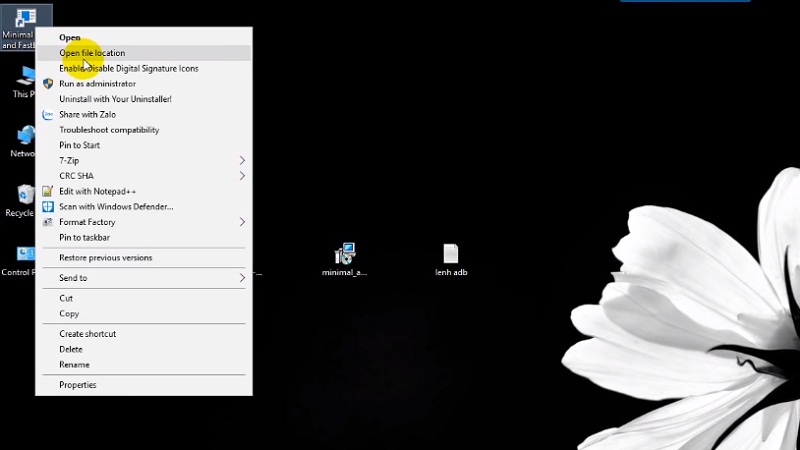Choose Copy in the context menu

(144, 314)
